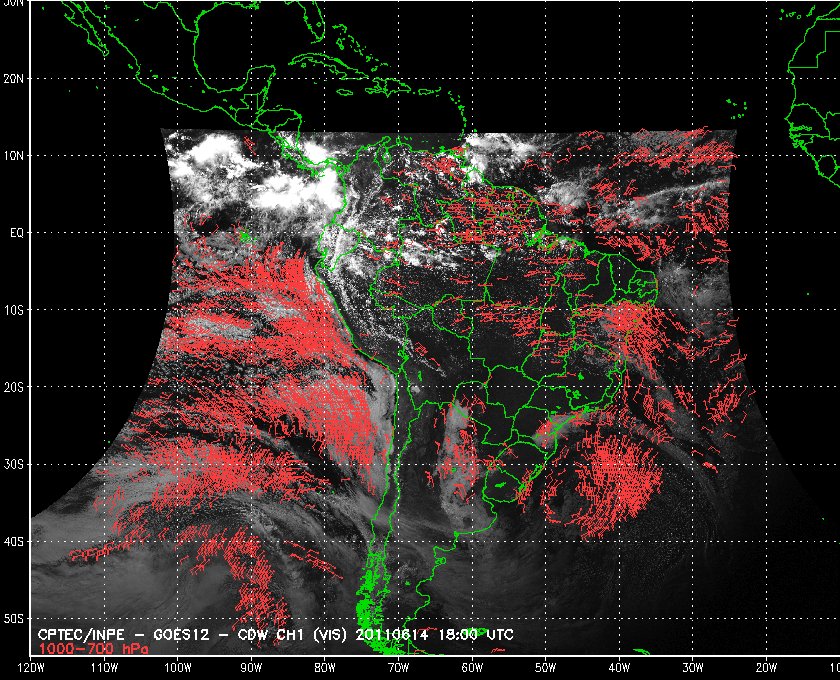Screen dimensions: 840x680
Task: Click the red 1000-700 hPa legend text
Action: point(93,648)
